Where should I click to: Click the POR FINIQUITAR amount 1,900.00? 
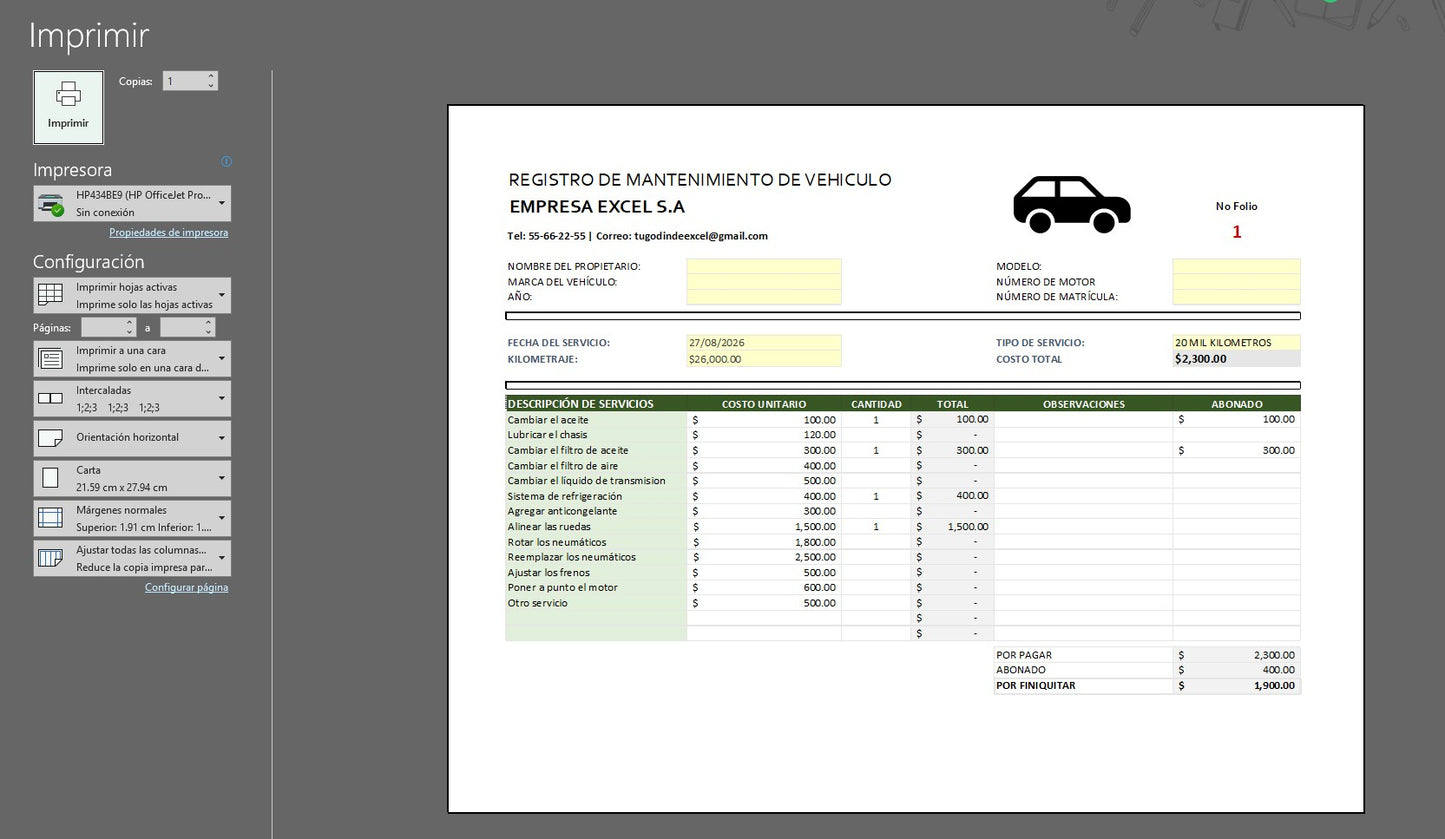pyautogui.click(x=1274, y=686)
